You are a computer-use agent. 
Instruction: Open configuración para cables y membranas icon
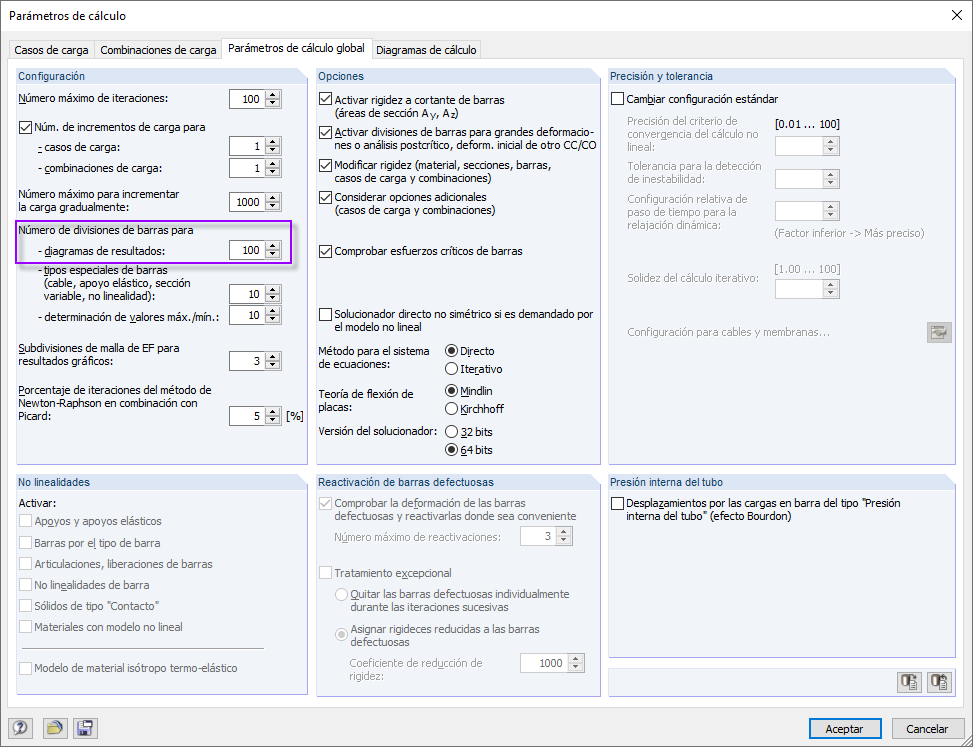coord(938,332)
